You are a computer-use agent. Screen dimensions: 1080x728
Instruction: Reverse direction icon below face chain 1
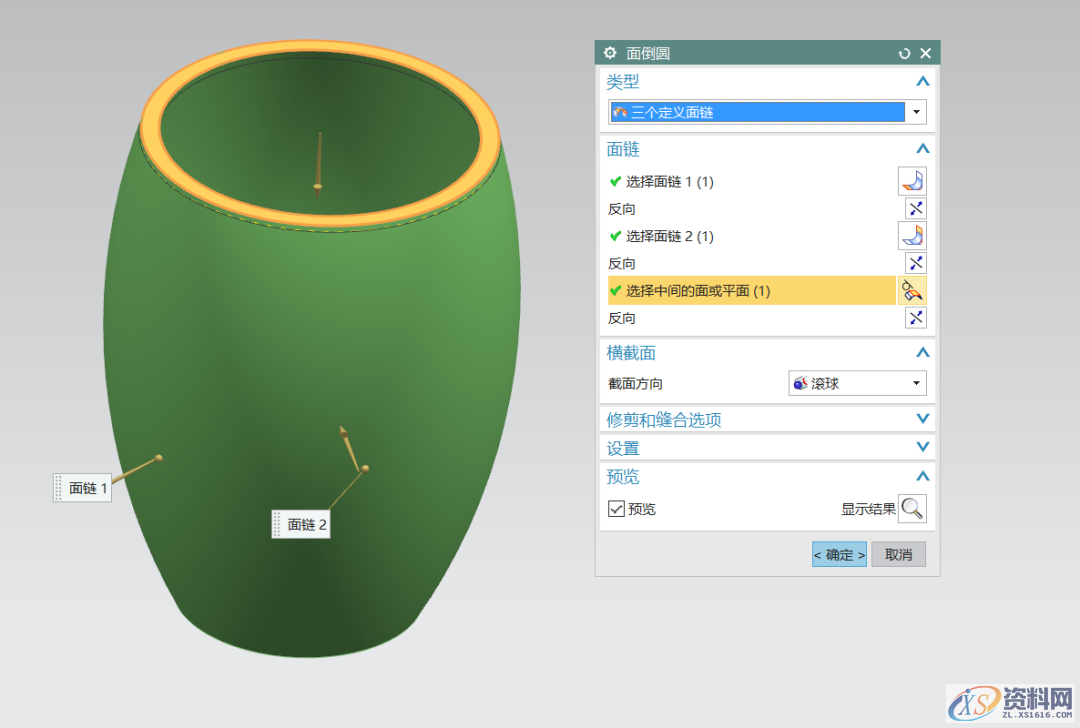915,209
